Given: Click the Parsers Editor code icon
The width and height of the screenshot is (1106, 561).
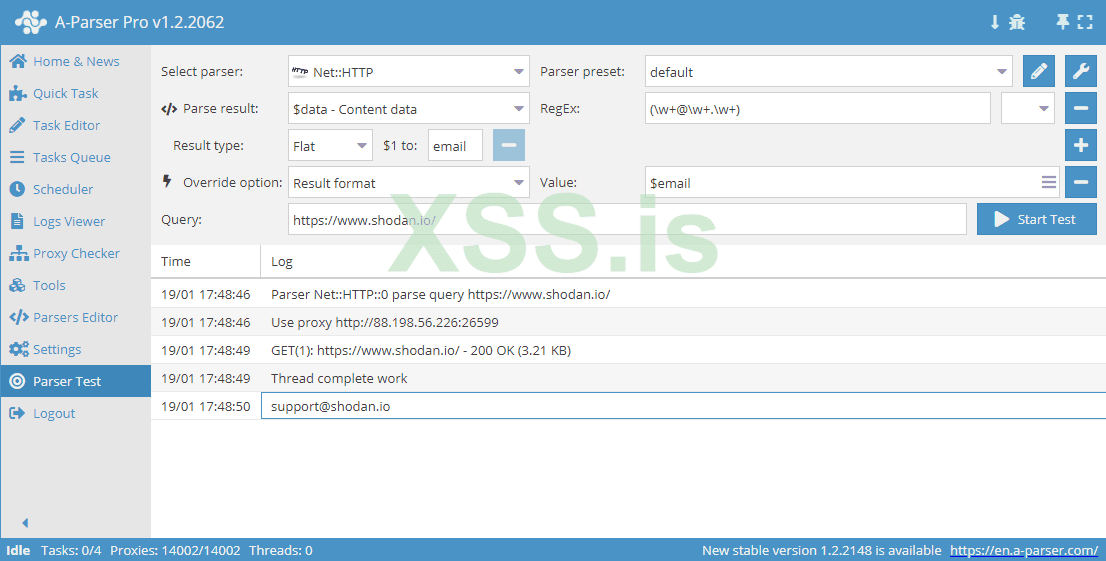Looking at the screenshot, I should click(x=18, y=318).
